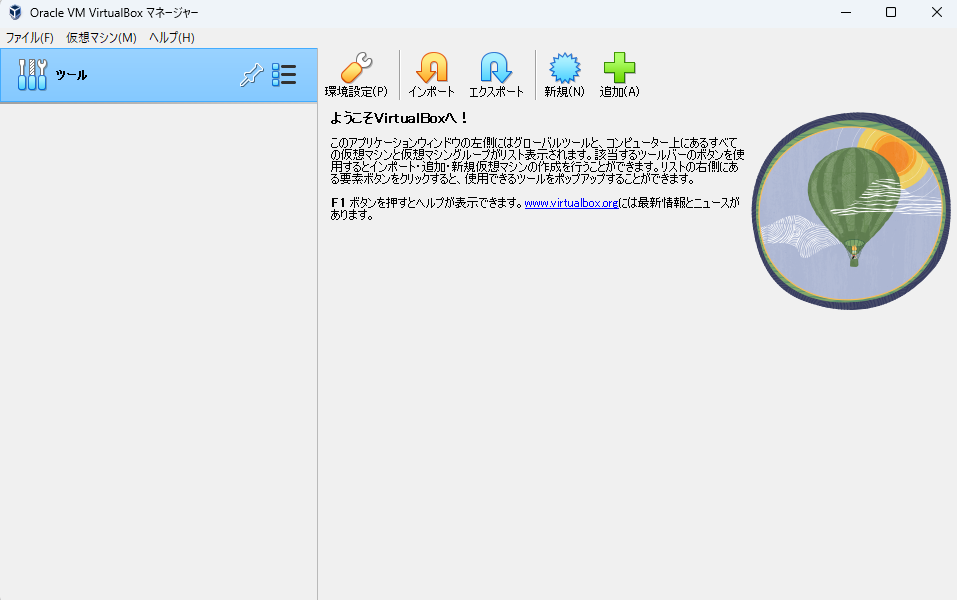957x600 pixels.
Task: Close the VirtualBox Manager window
Action: pyautogui.click(x=935, y=12)
